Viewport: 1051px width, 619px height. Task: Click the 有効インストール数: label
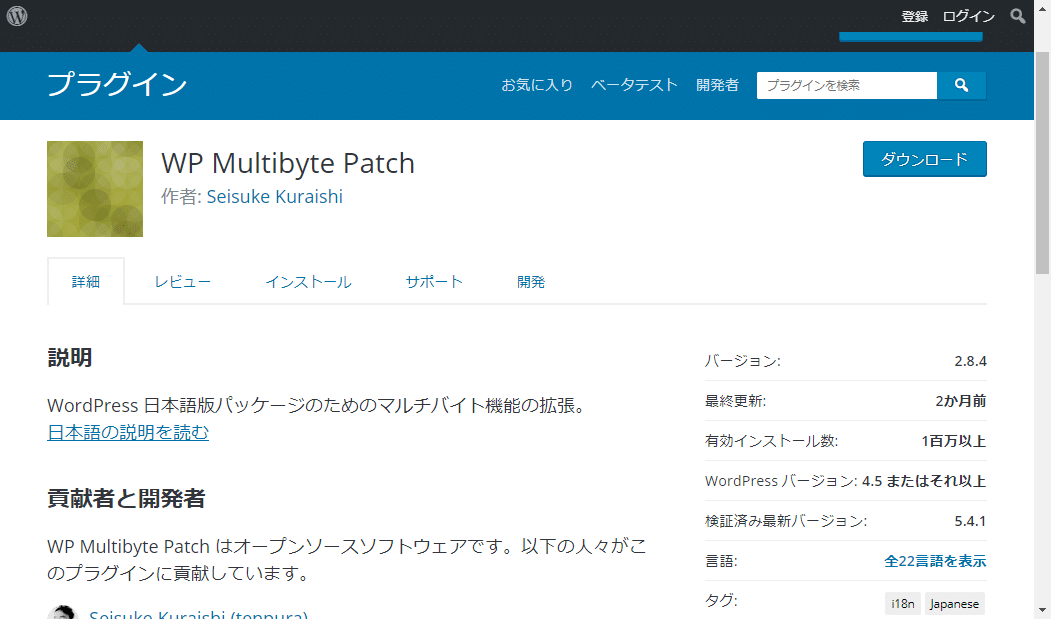[x=771, y=441]
